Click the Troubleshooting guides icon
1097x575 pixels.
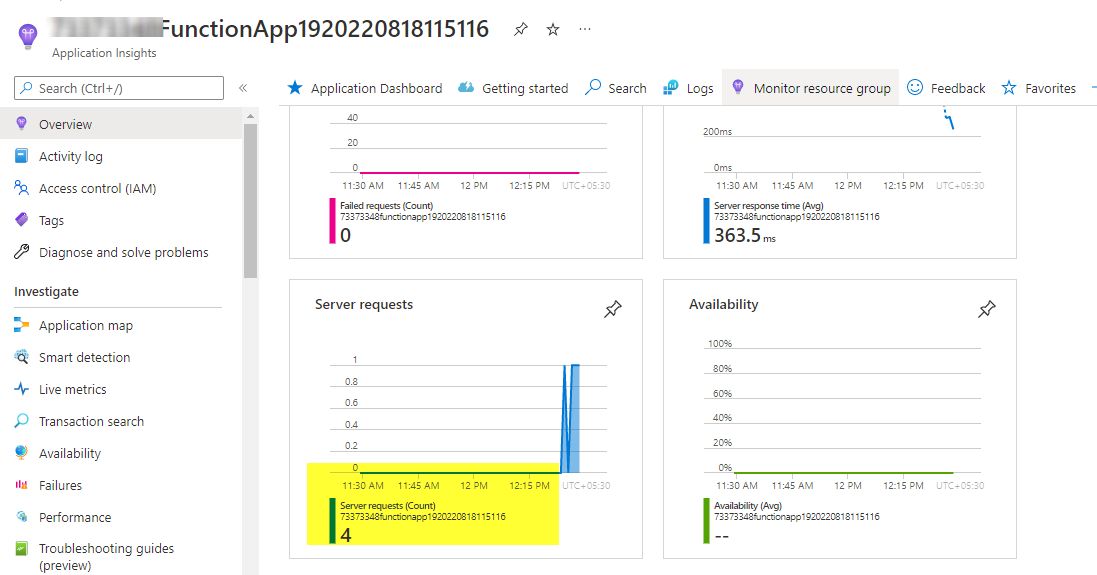click(x=22, y=548)
